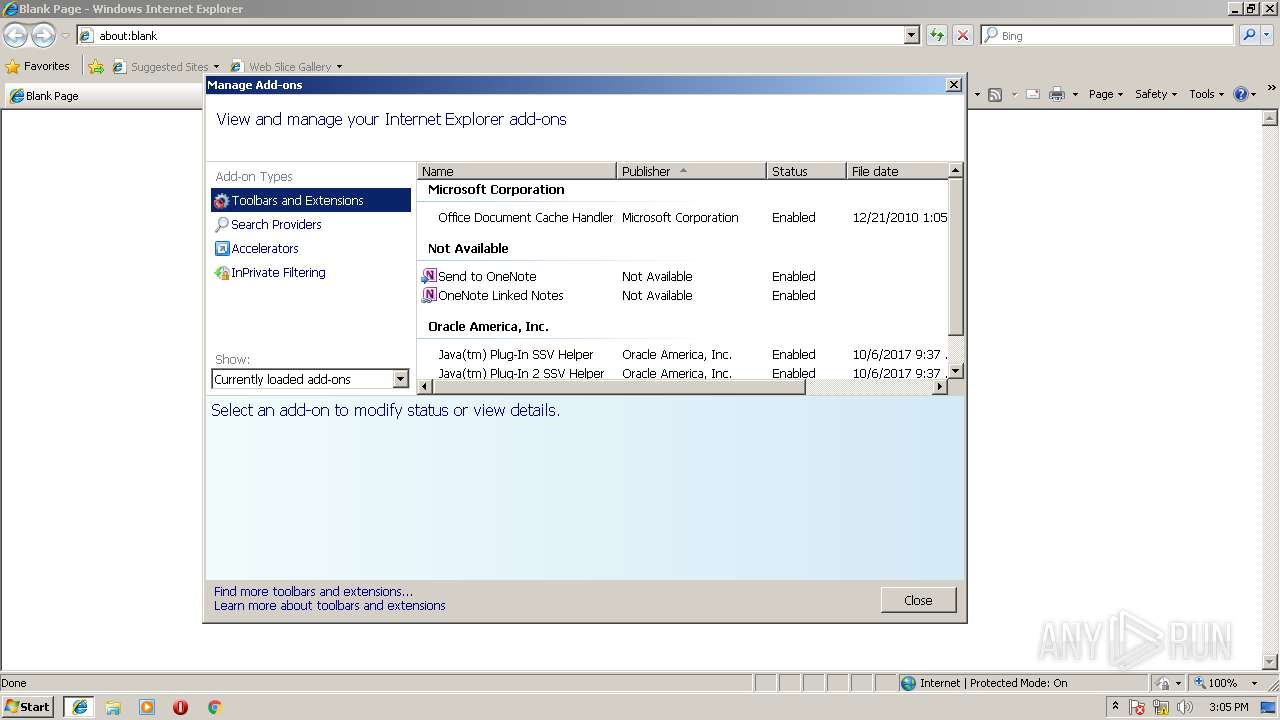Click the Bing search input field
The image size is (1280, 720).
point(1107,35)
